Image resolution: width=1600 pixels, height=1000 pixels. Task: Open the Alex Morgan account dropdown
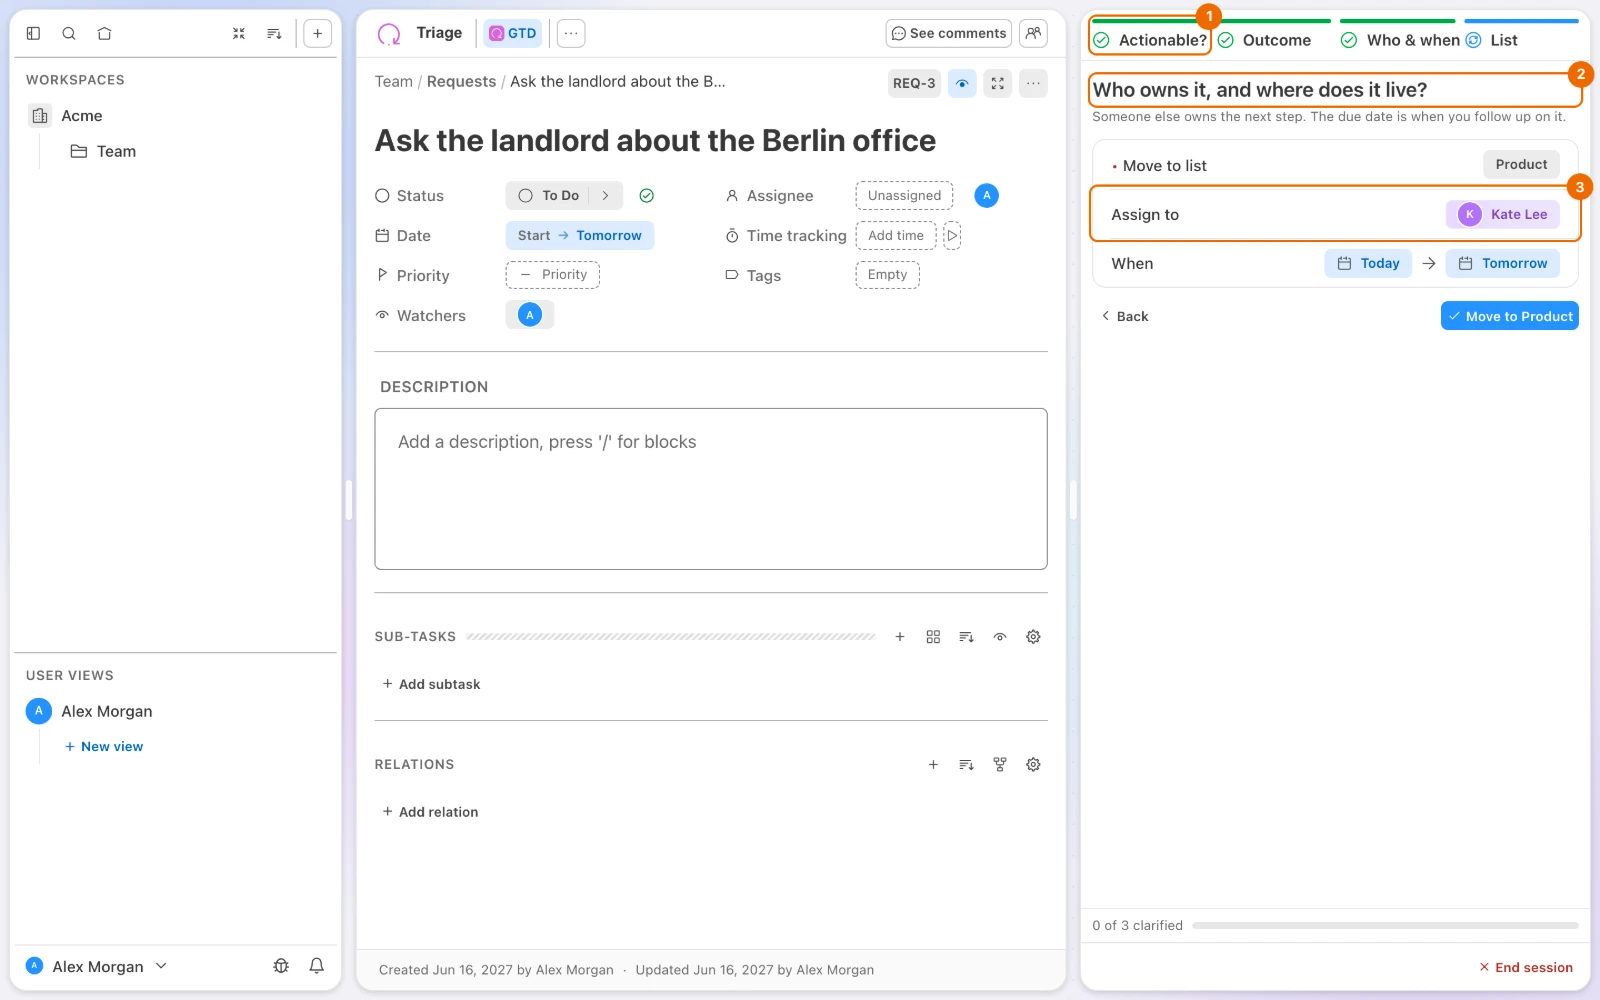pos(97,966)
